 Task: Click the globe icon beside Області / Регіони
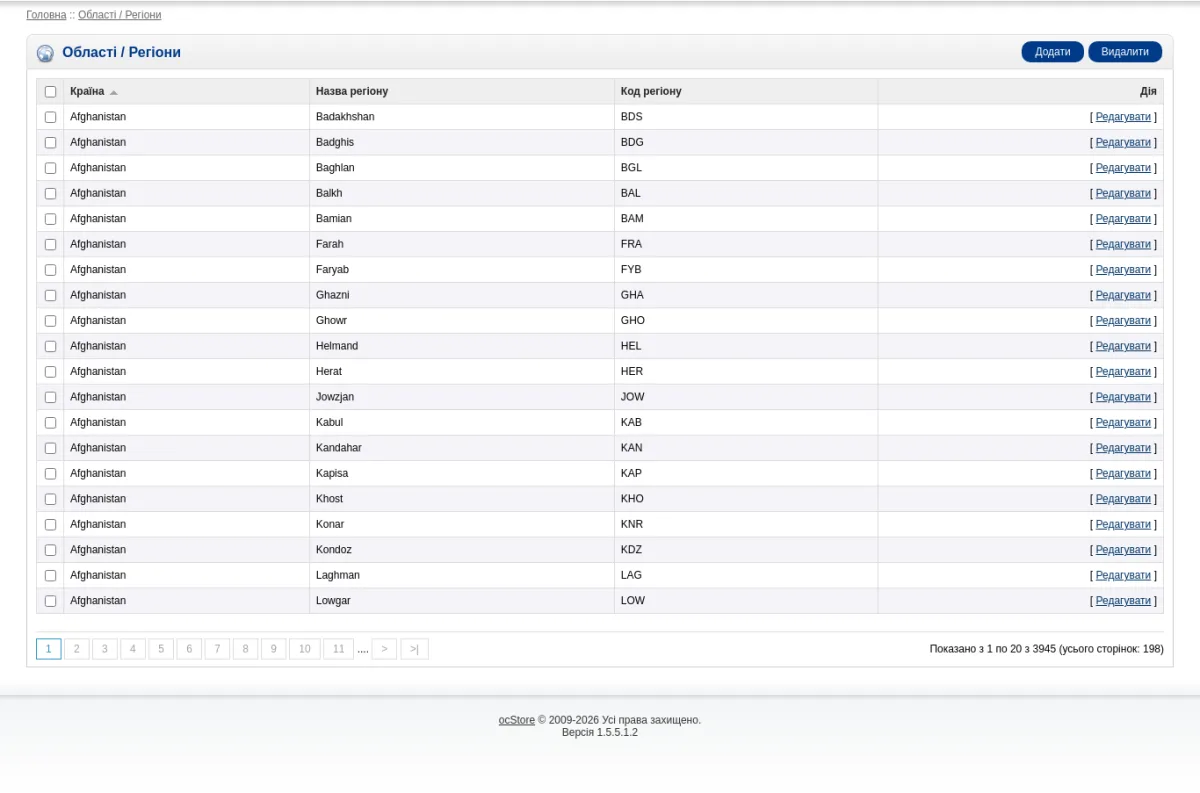(45, 53)
